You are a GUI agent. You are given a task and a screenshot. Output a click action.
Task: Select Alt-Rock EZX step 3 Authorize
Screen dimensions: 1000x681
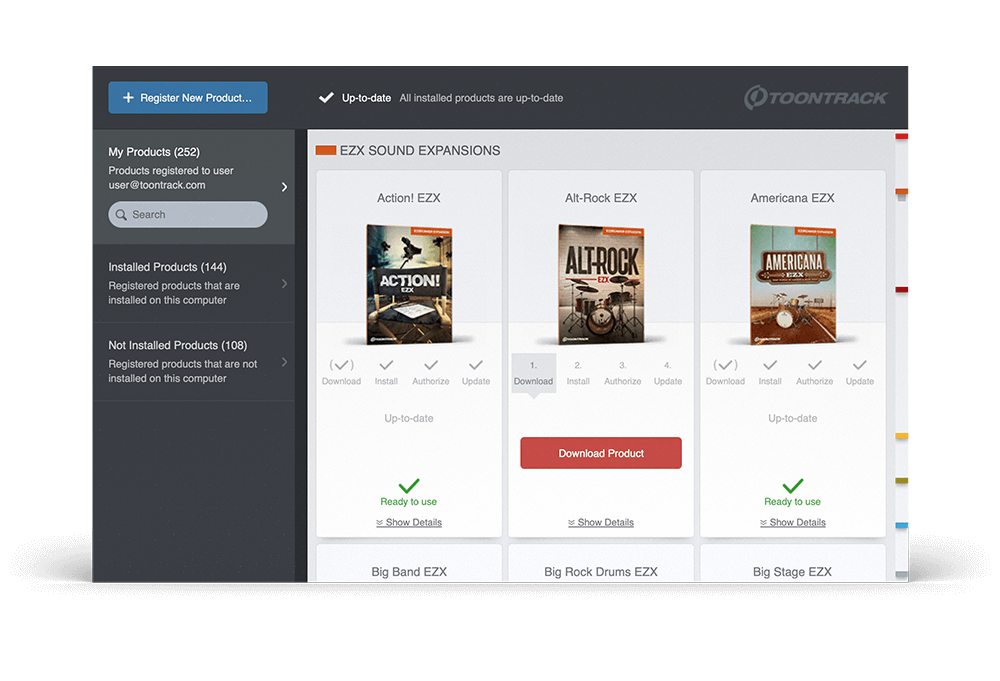[x=622, y=373]
